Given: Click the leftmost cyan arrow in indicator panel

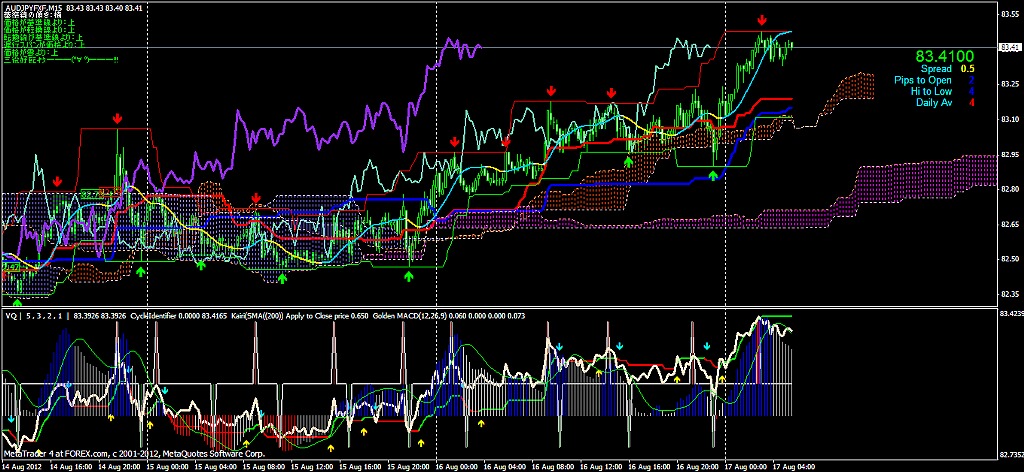Looking at the screenshot, I should tap(11, 420).
